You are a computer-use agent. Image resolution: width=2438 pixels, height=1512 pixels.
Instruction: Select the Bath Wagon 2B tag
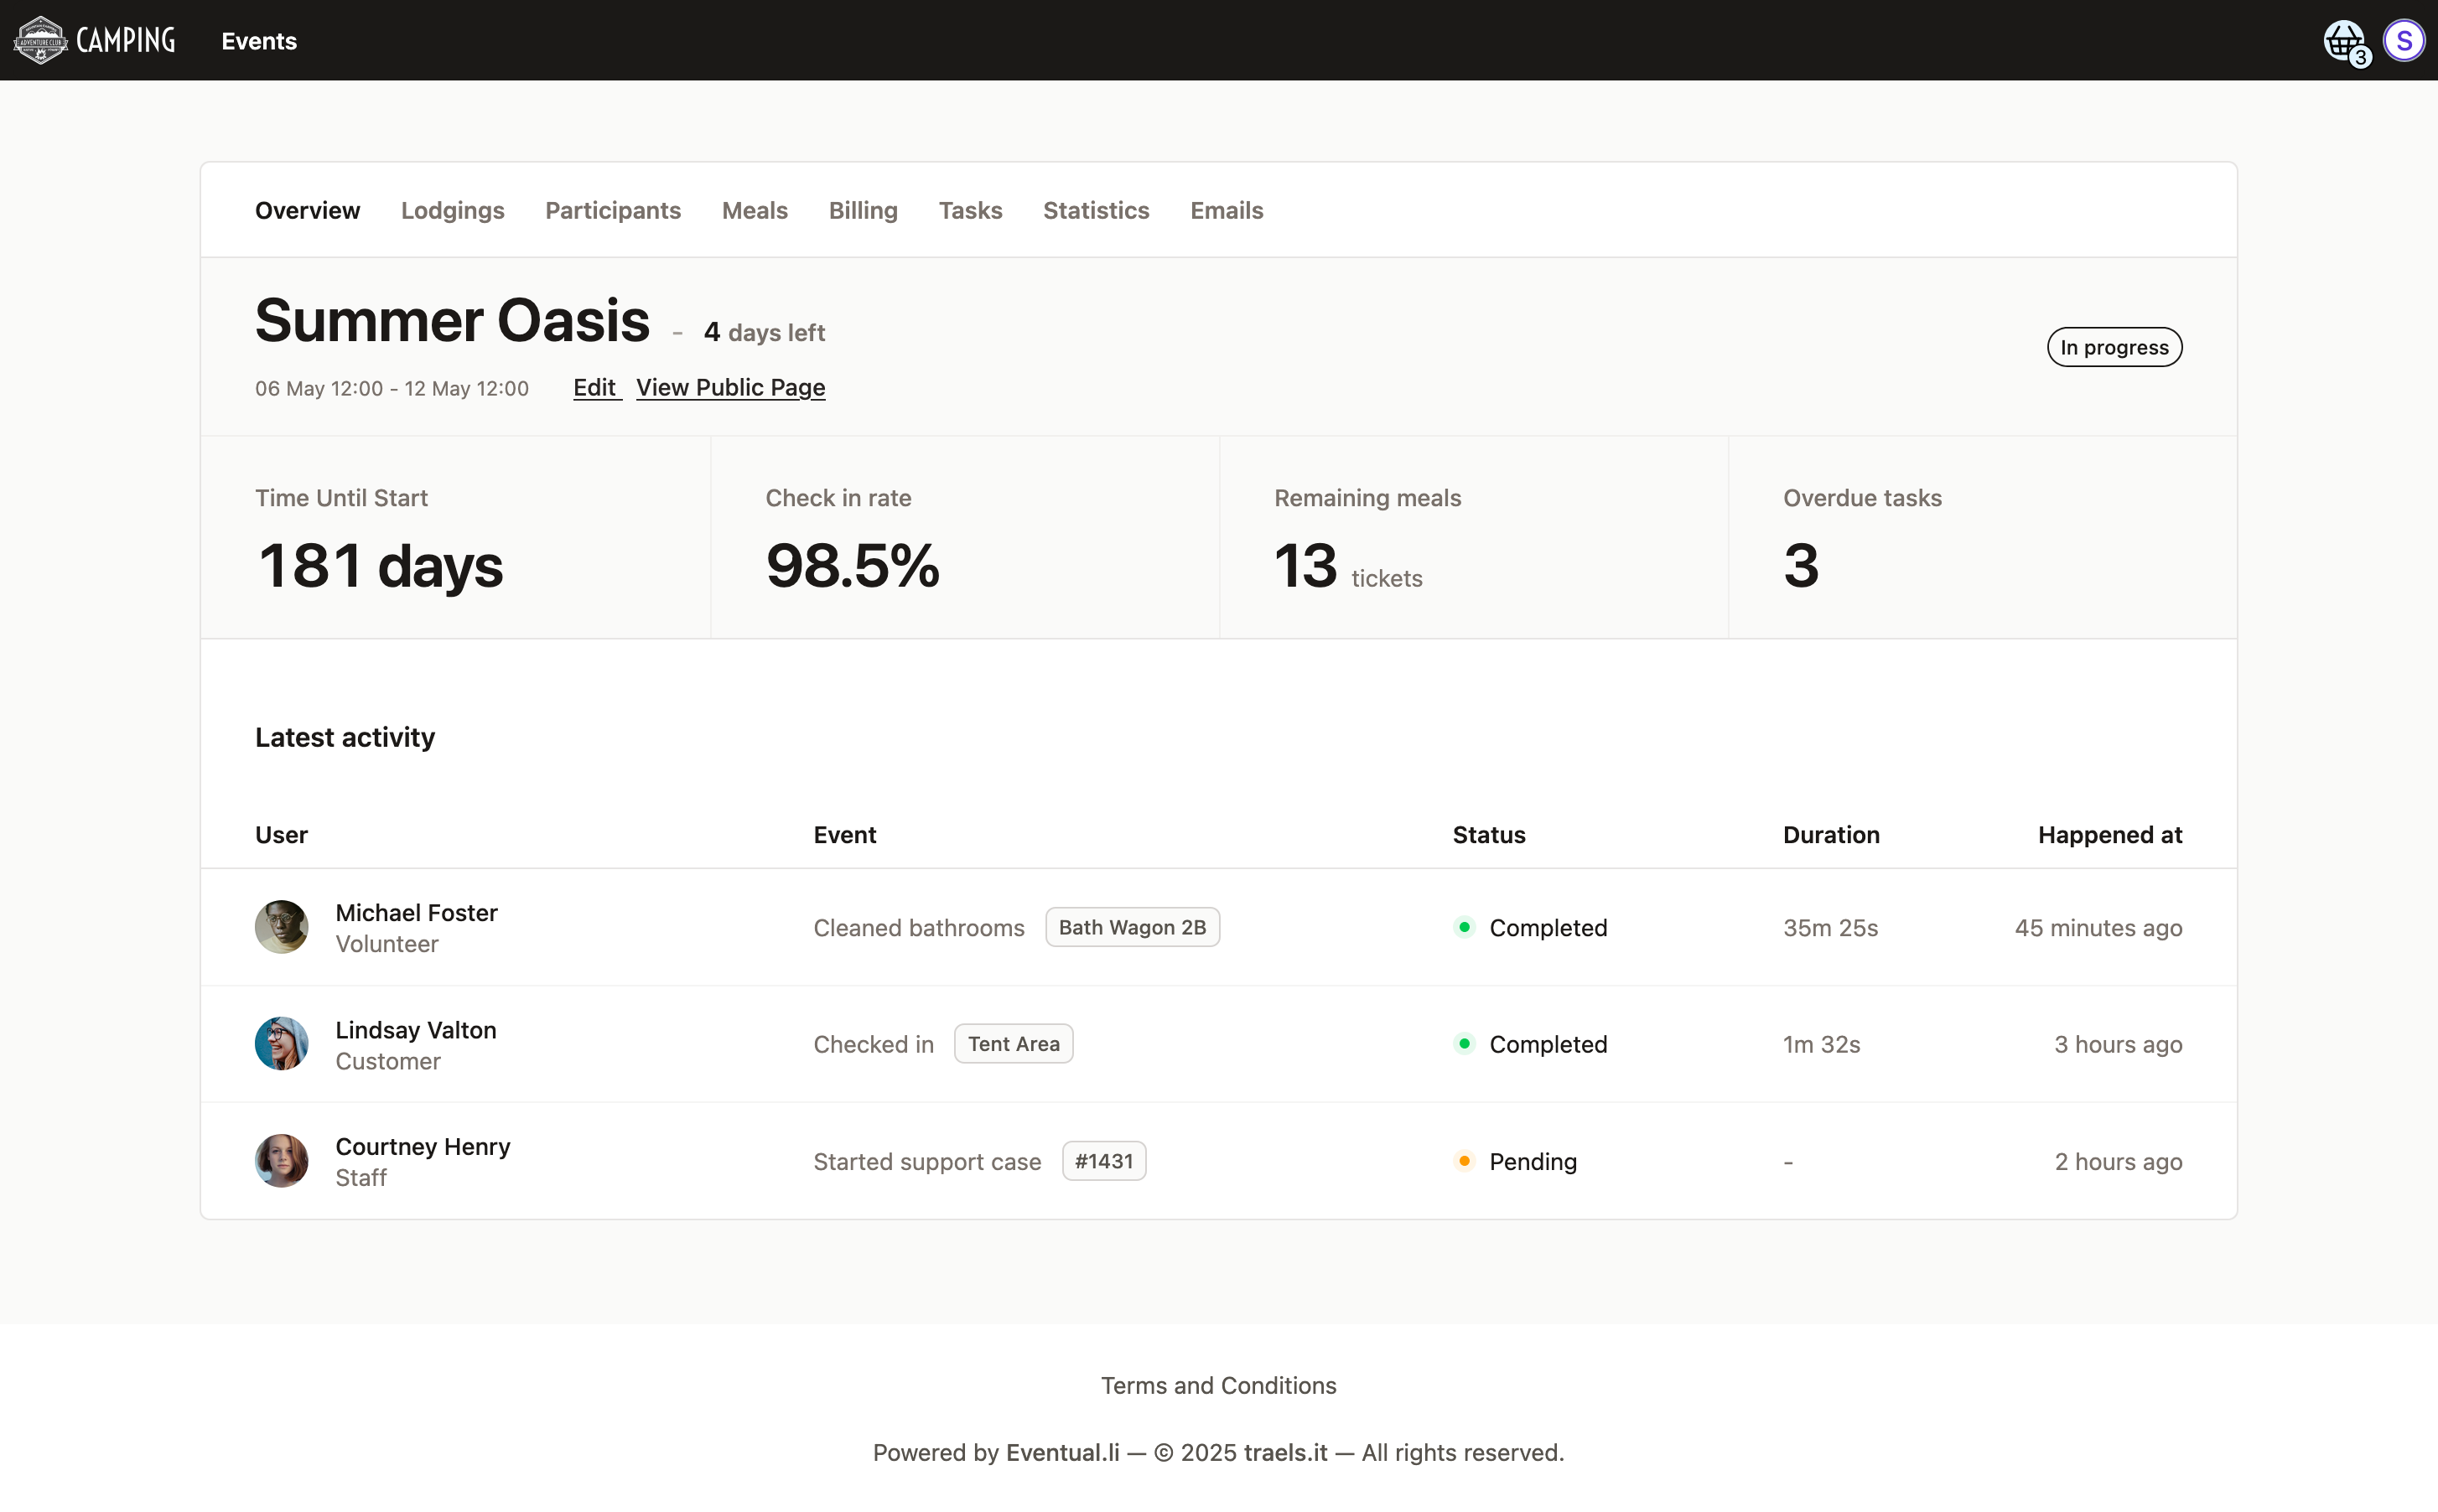coord(1132,927)
